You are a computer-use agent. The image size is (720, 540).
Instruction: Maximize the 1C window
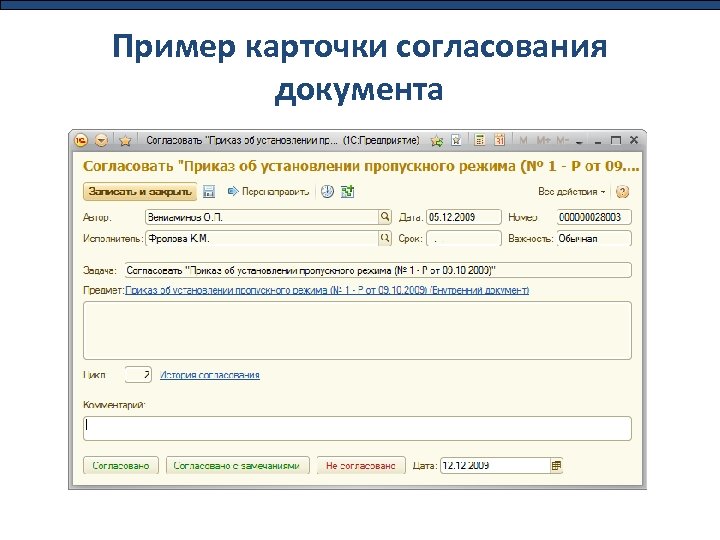pyautogui.click(x=616, y=141)
